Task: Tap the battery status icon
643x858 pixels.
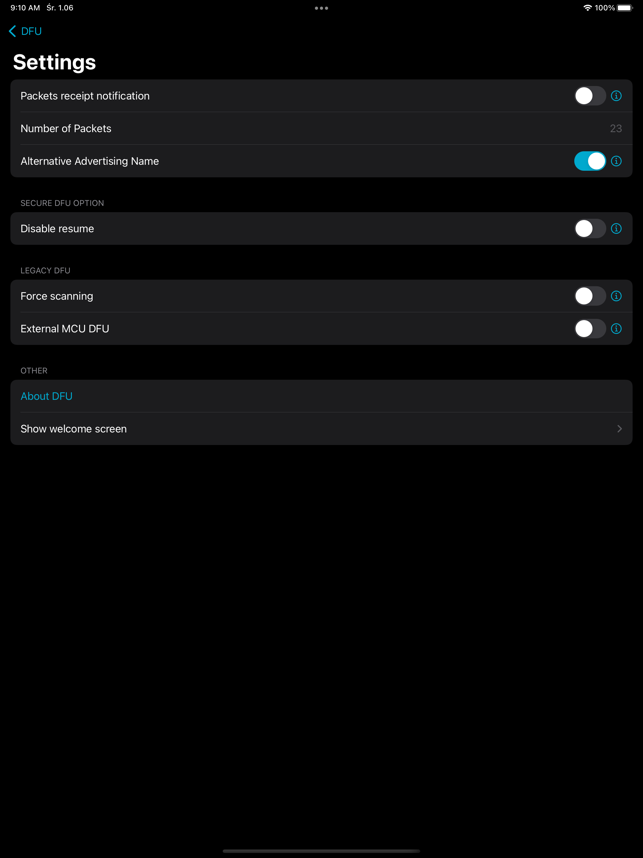Action: [x=624, y=8]
